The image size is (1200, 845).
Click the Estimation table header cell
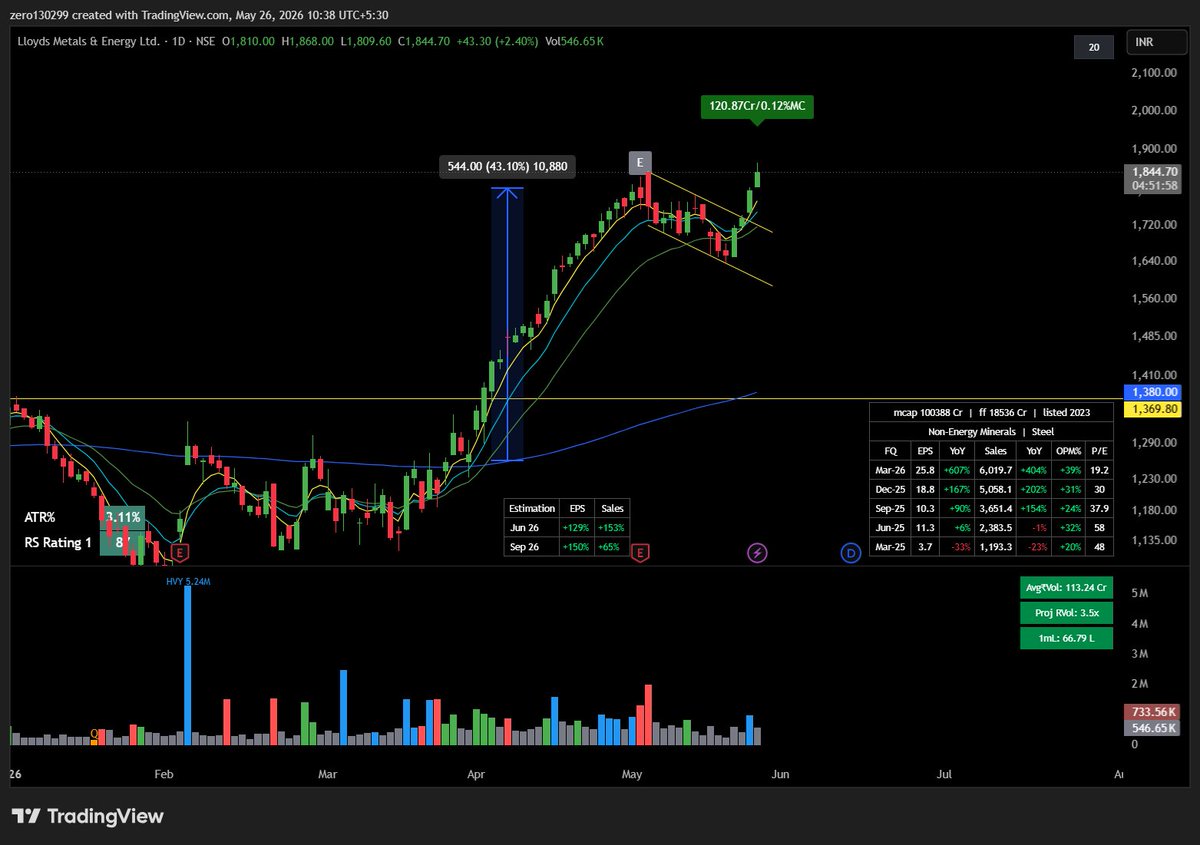click(532, 508)
